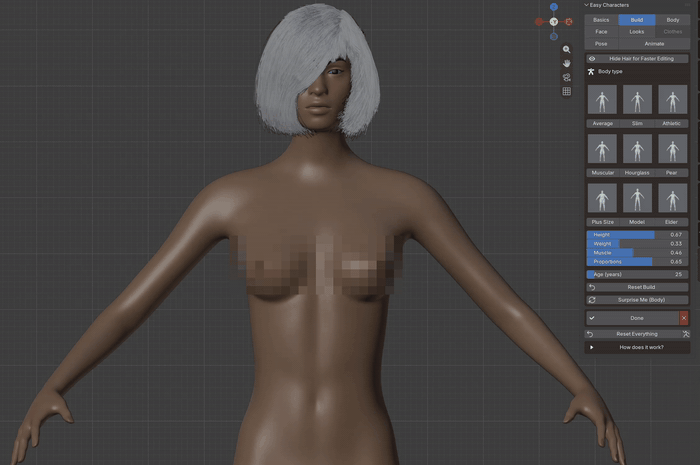Click the Slim label button

coord(637,124)
